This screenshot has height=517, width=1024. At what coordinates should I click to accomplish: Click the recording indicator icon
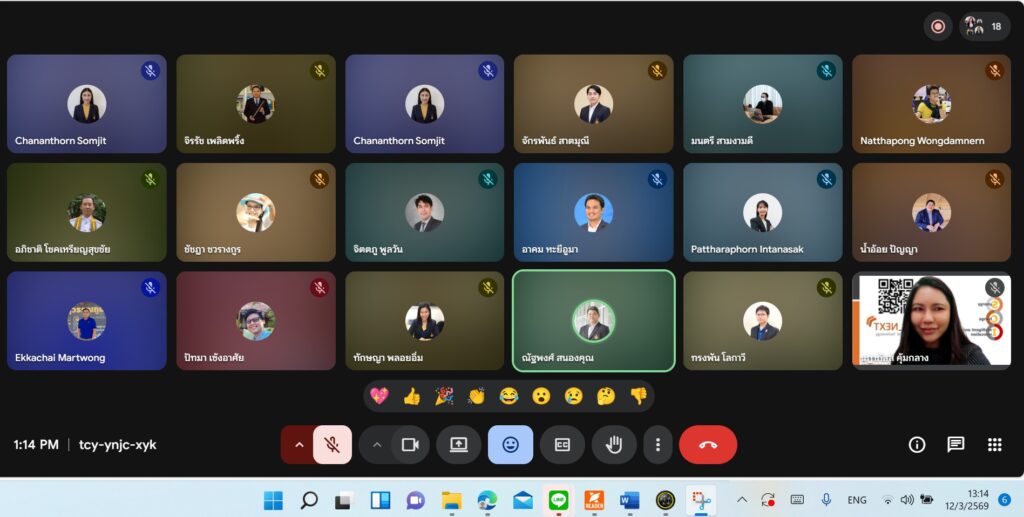click(x=938, y=26)
